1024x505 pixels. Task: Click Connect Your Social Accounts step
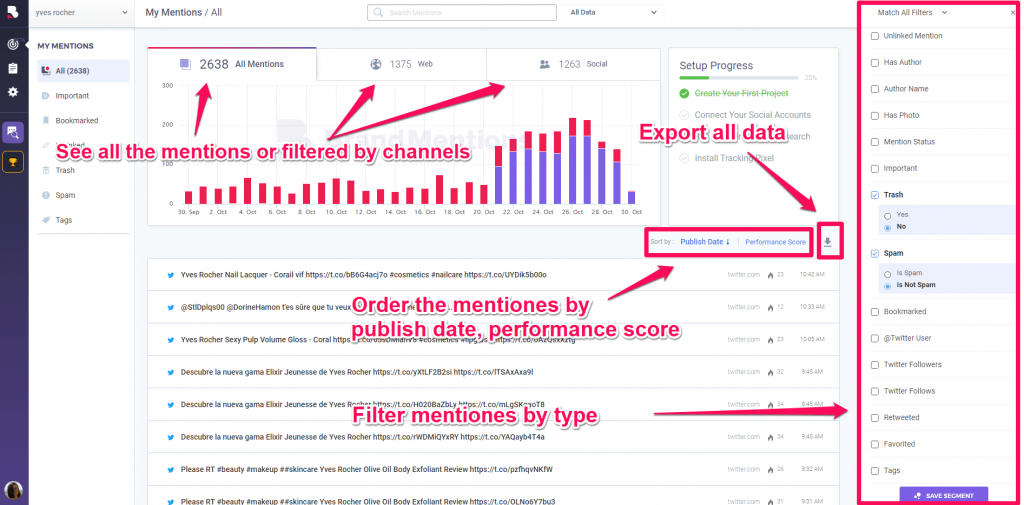(752, 115)
